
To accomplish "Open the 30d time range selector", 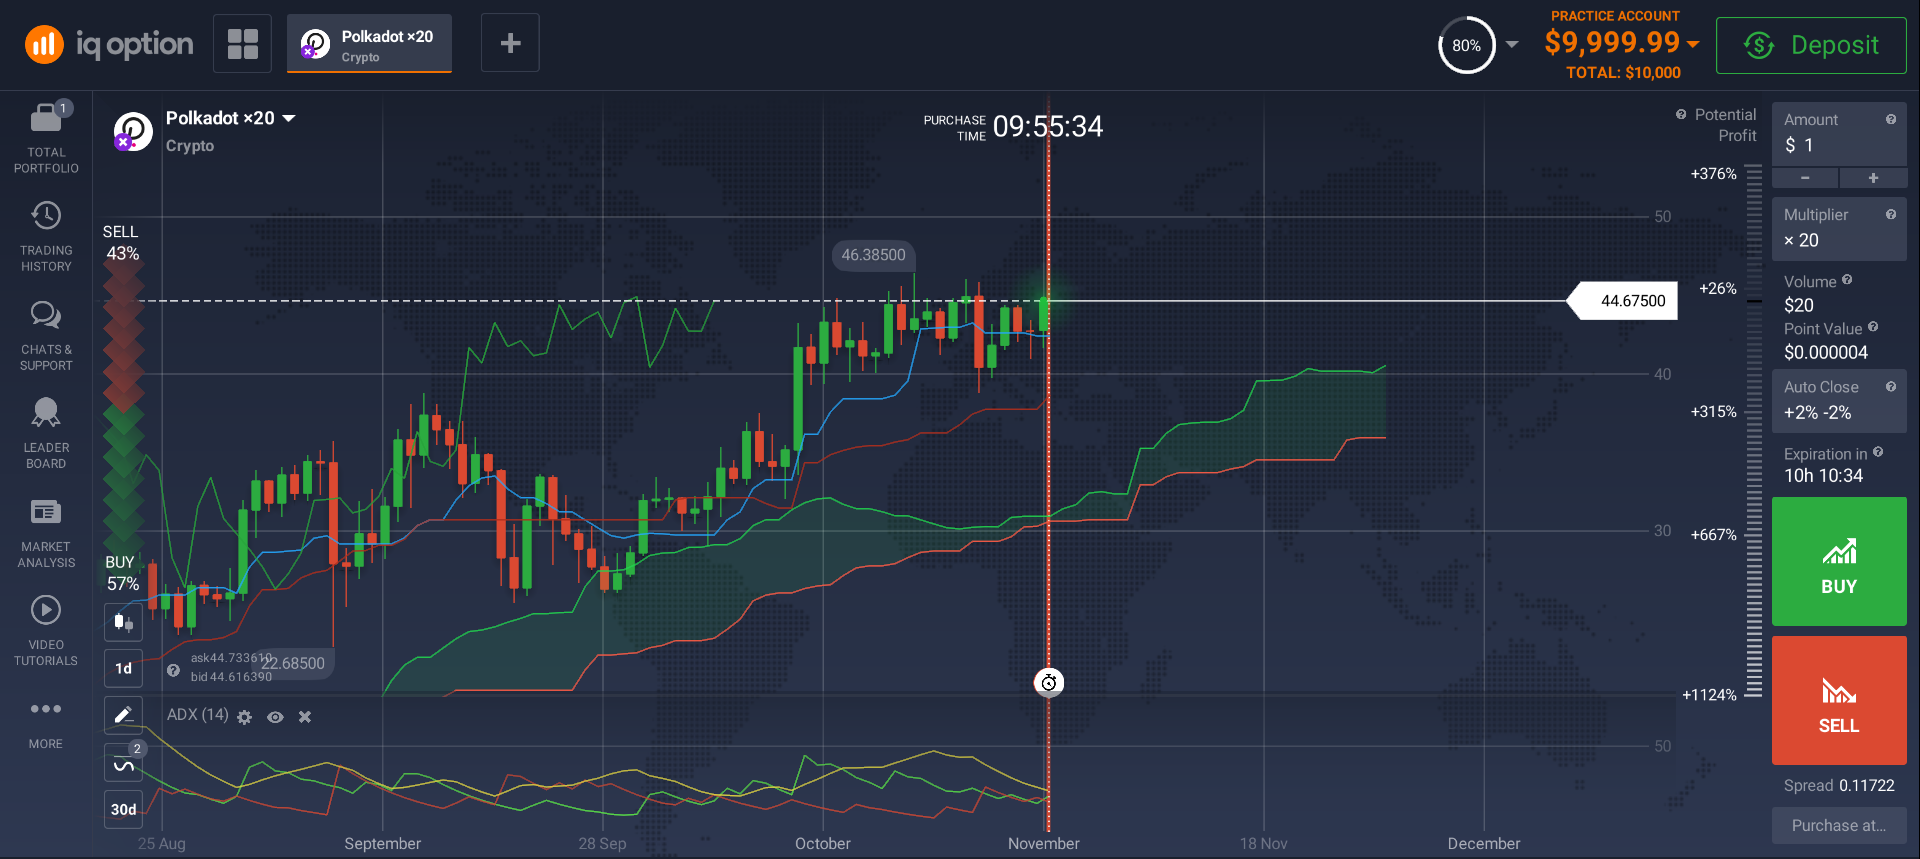I will coord(123,809).
